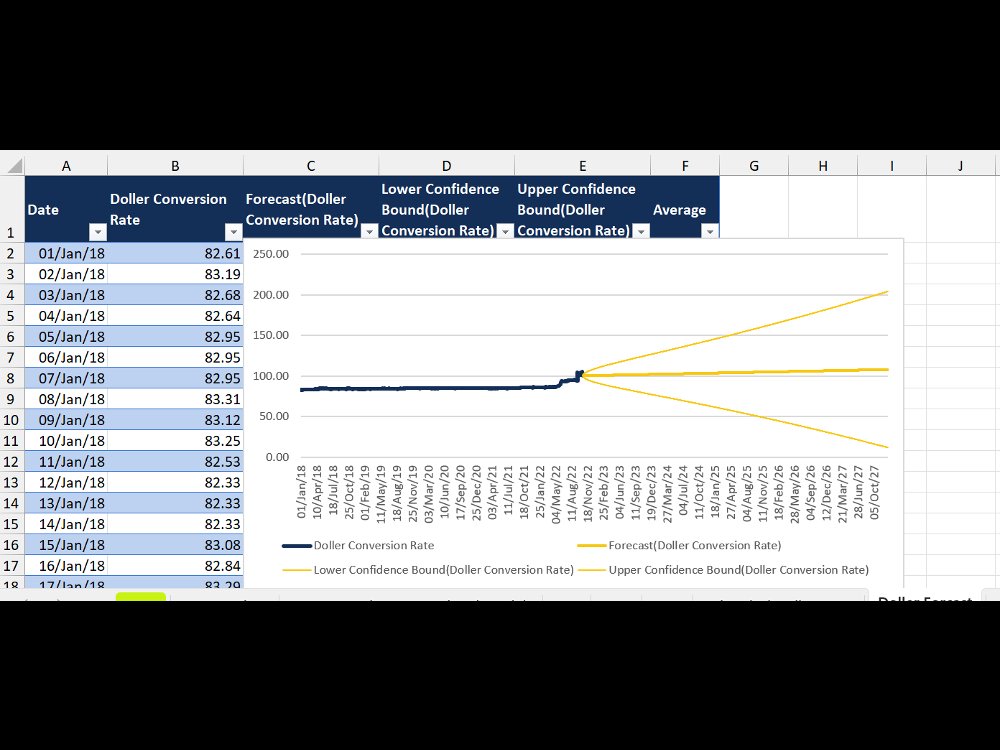Click the cell with date 05/Jan/18
This screenshot has height=750, width=1000.
tap(66, 337)
